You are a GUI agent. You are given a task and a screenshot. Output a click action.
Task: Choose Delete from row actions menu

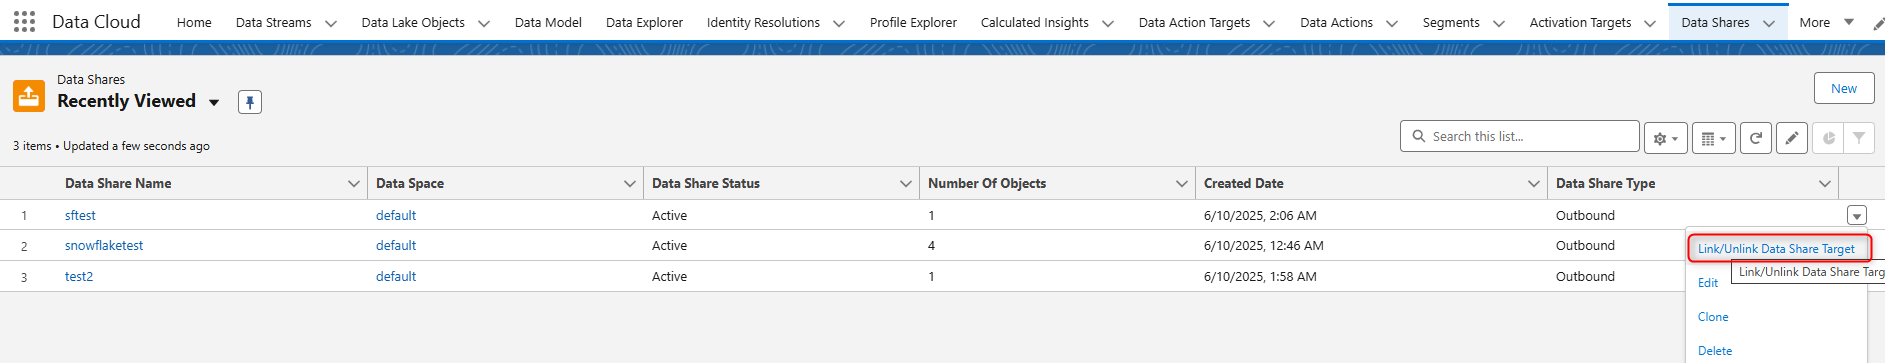point(1715,351)
